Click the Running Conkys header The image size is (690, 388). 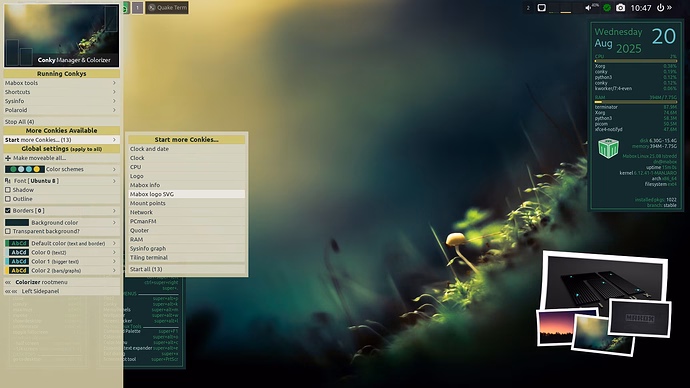62,74
